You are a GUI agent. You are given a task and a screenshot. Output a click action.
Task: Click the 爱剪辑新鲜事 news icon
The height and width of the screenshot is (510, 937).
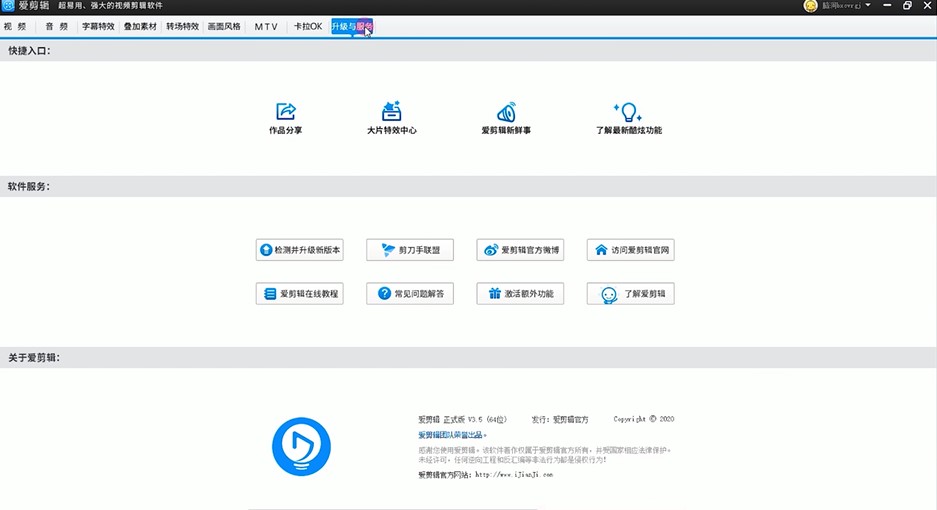(506, 111)
